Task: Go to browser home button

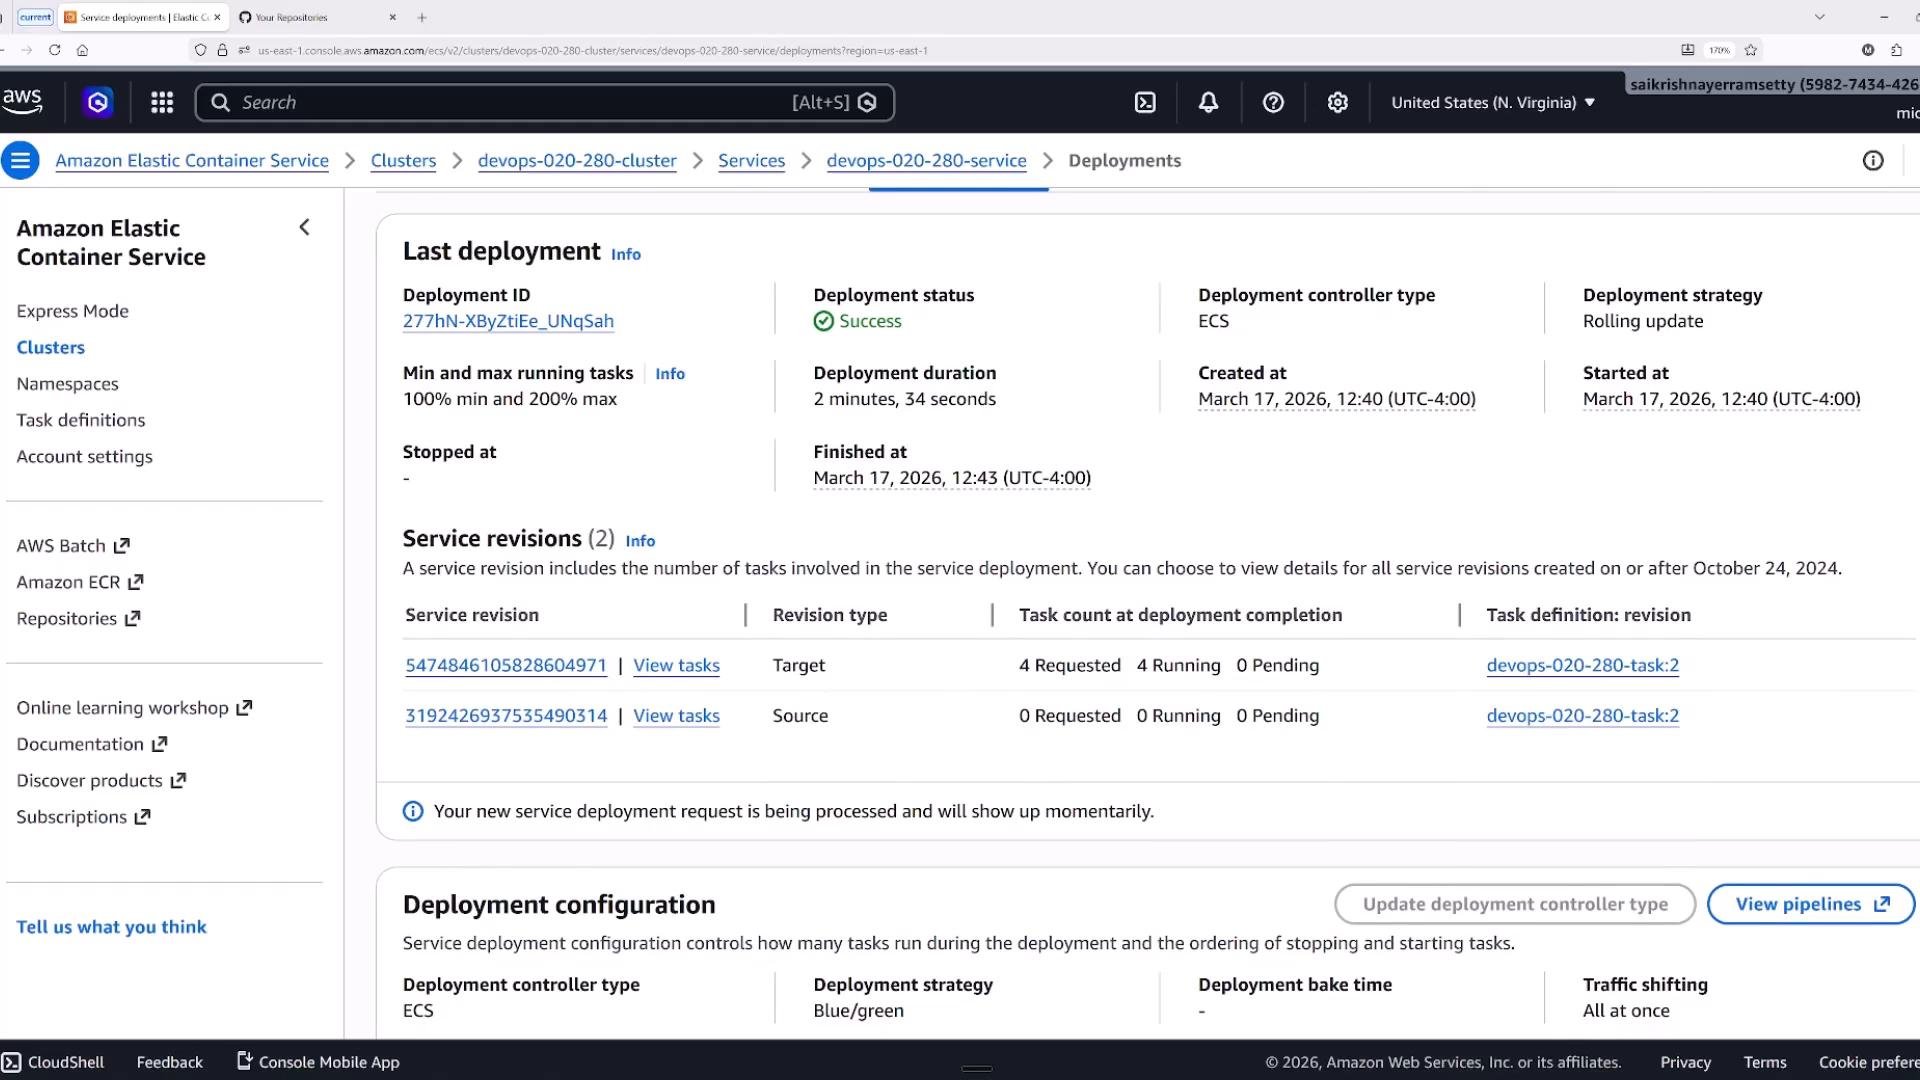Action: (x=83, y=50)
